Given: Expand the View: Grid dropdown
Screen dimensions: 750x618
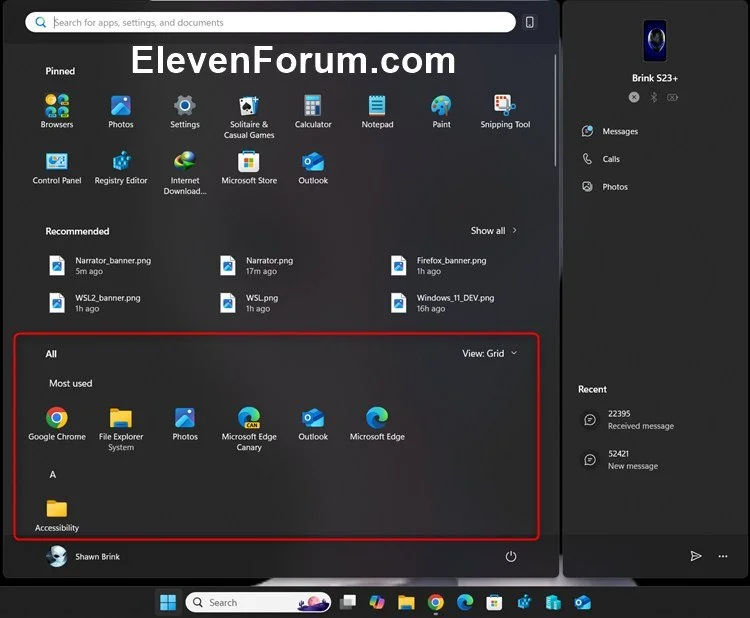Looking at the screenshot, I should [489, 353].
